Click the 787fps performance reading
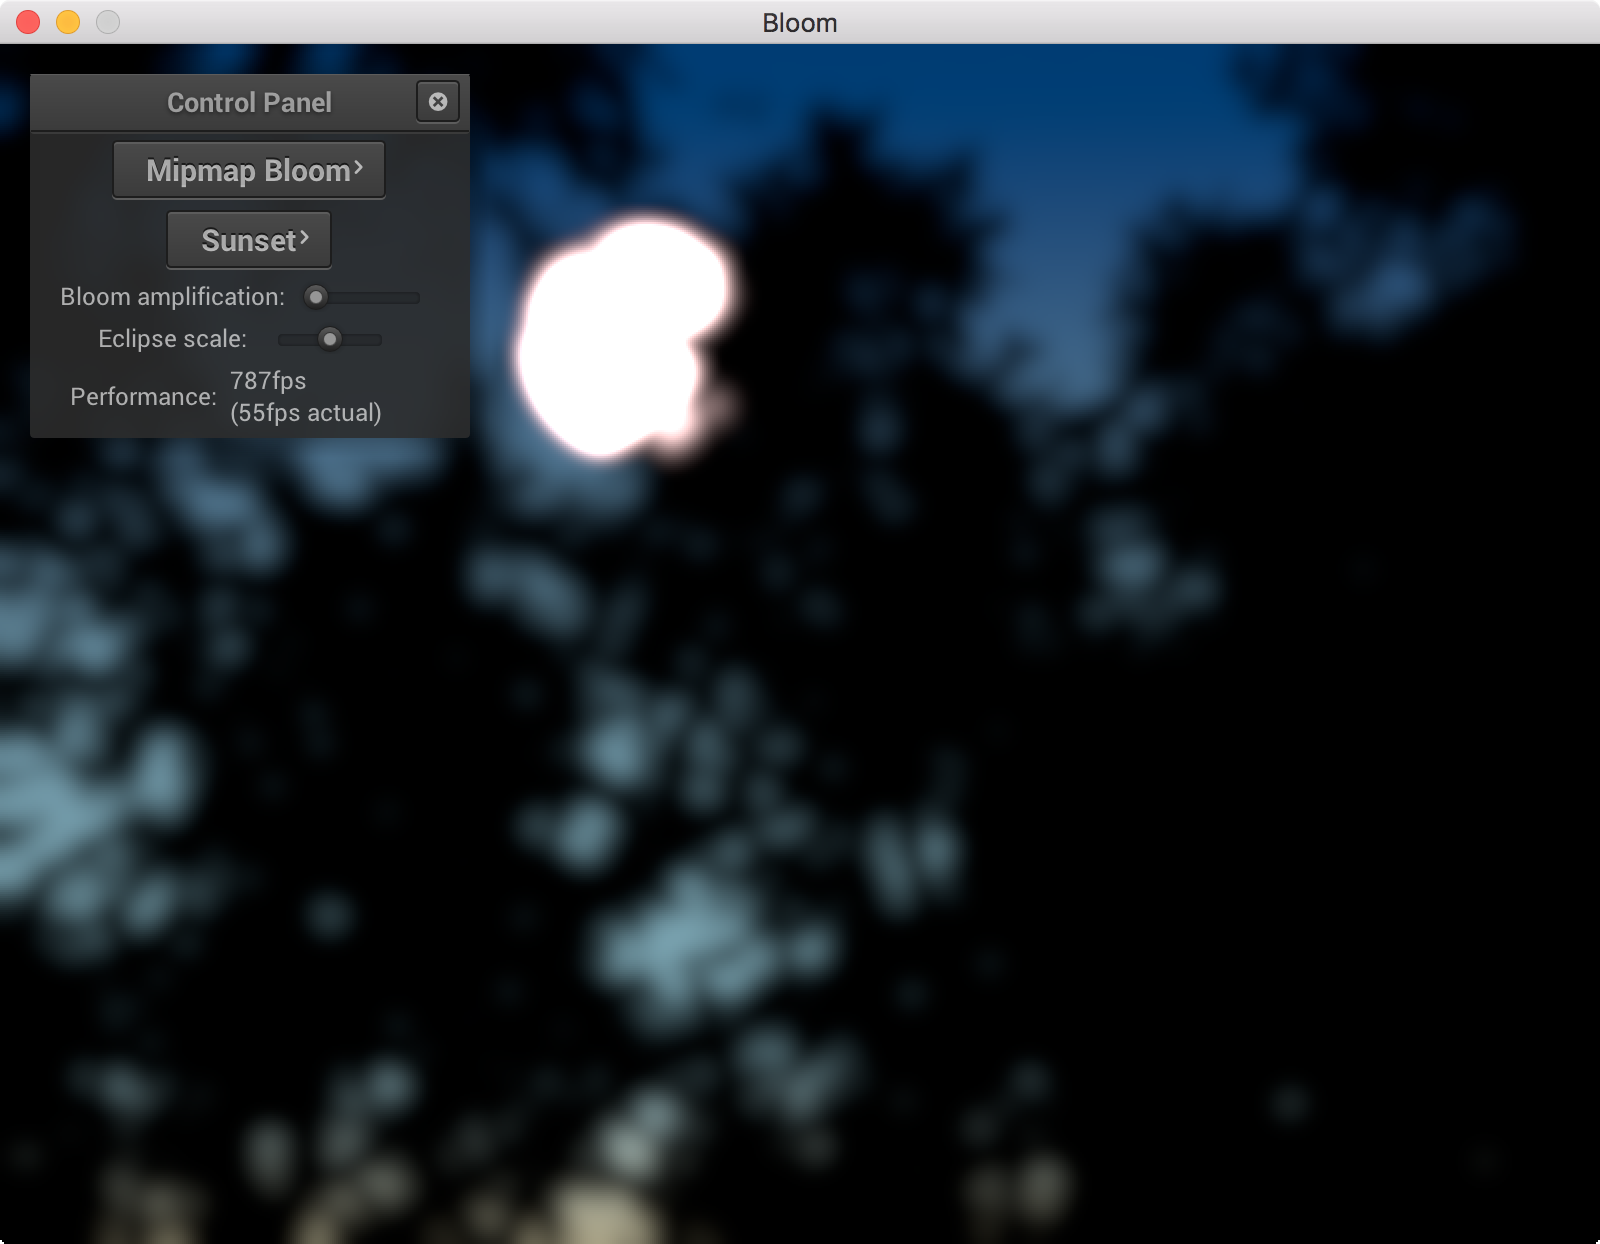 tap(268, 381)
